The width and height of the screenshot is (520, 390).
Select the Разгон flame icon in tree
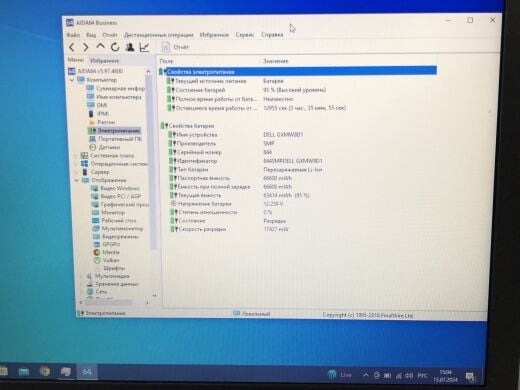pyautogui.click(x=92, y=122)
